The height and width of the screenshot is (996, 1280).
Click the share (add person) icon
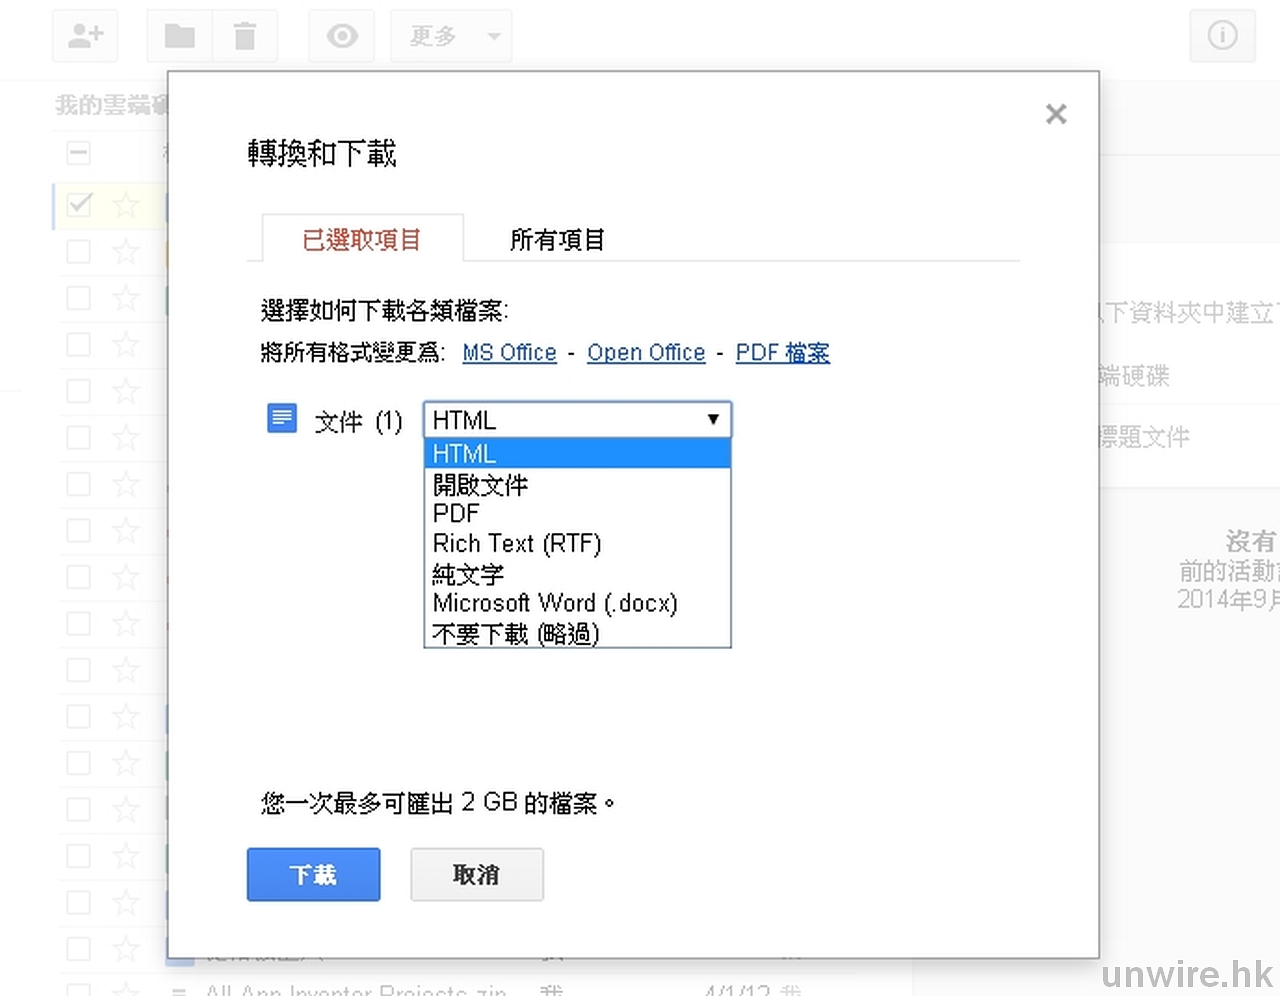click(x=85, y=37)
